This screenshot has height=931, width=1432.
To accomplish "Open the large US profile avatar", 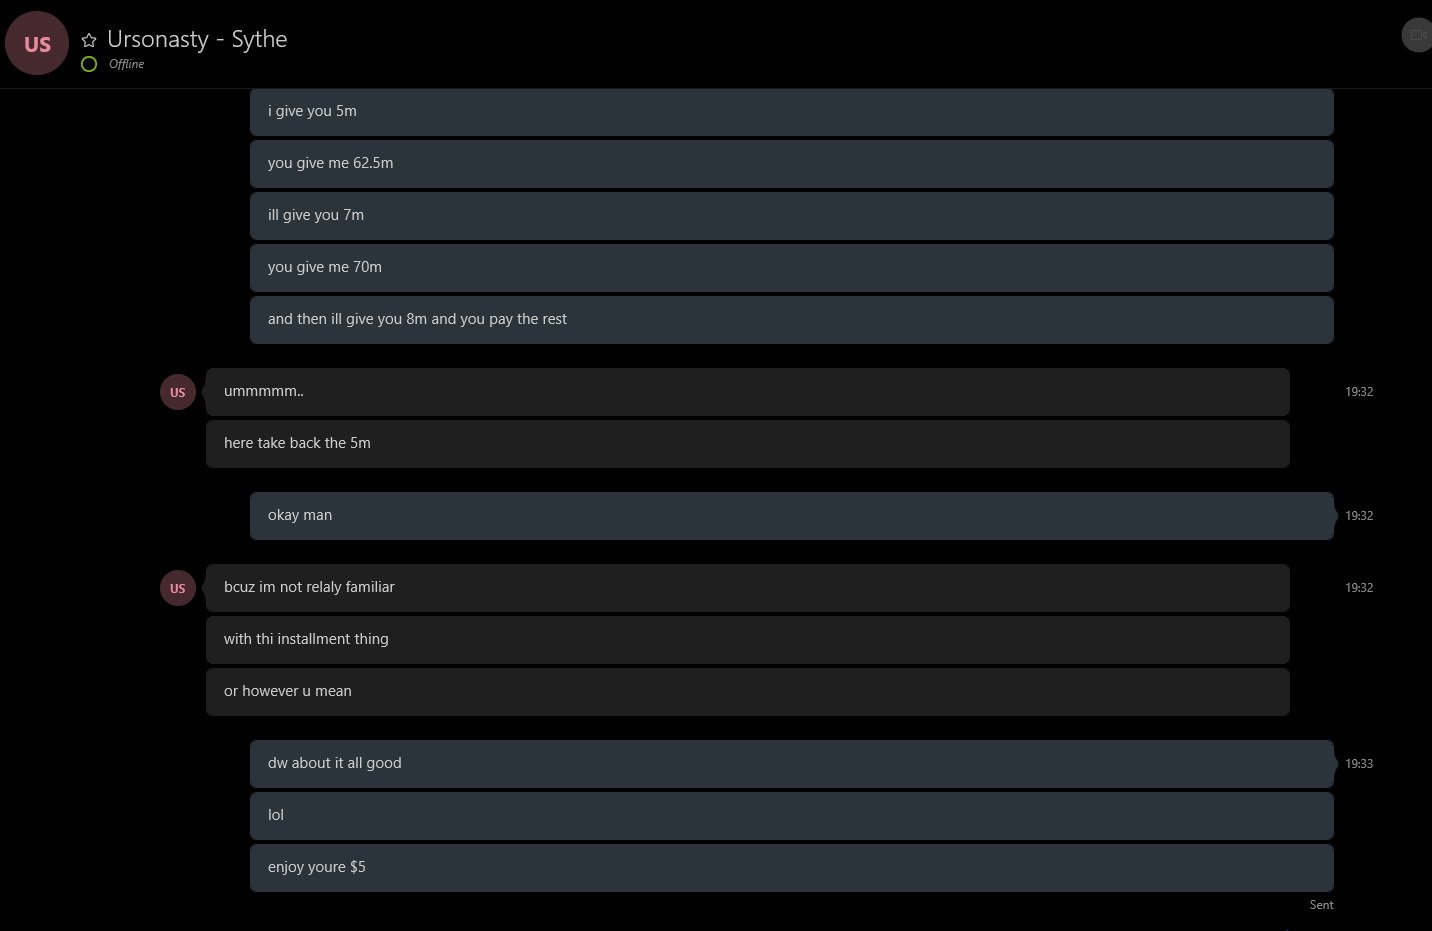I will (x=37, y=44).
